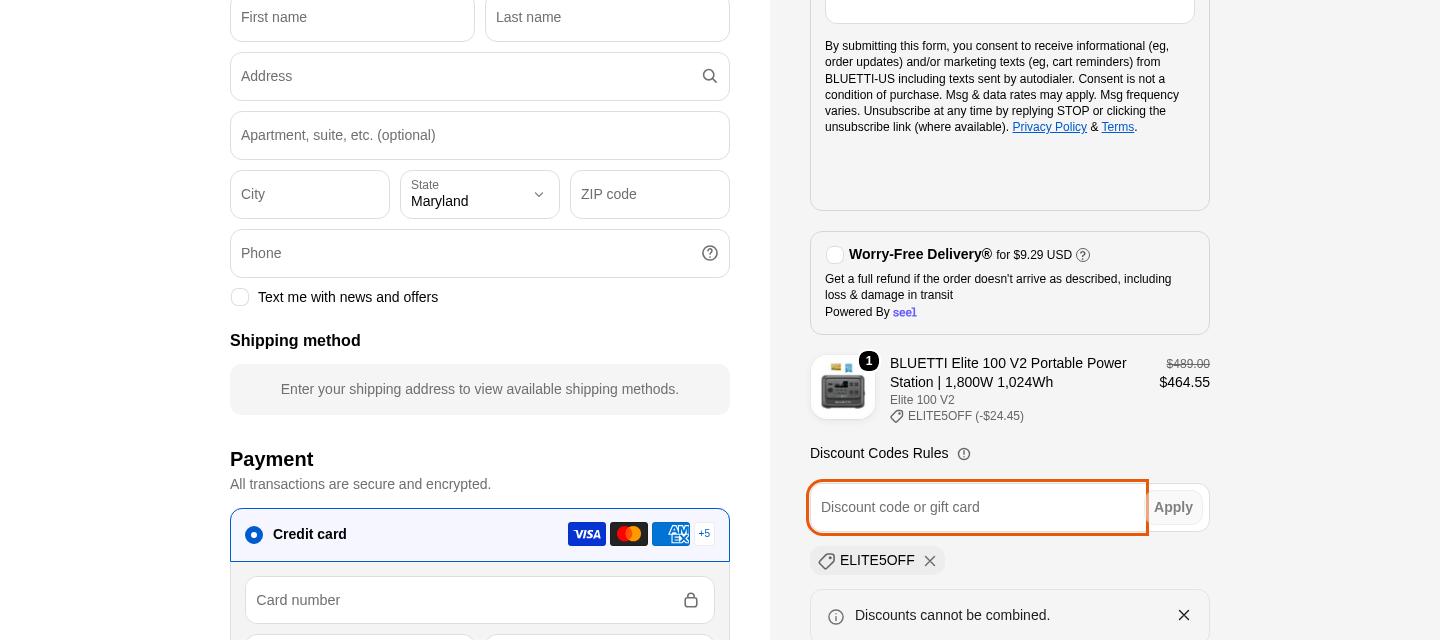
Task: Click the tag icon on ELITE5OFF chip
Action: pos(827,561)
